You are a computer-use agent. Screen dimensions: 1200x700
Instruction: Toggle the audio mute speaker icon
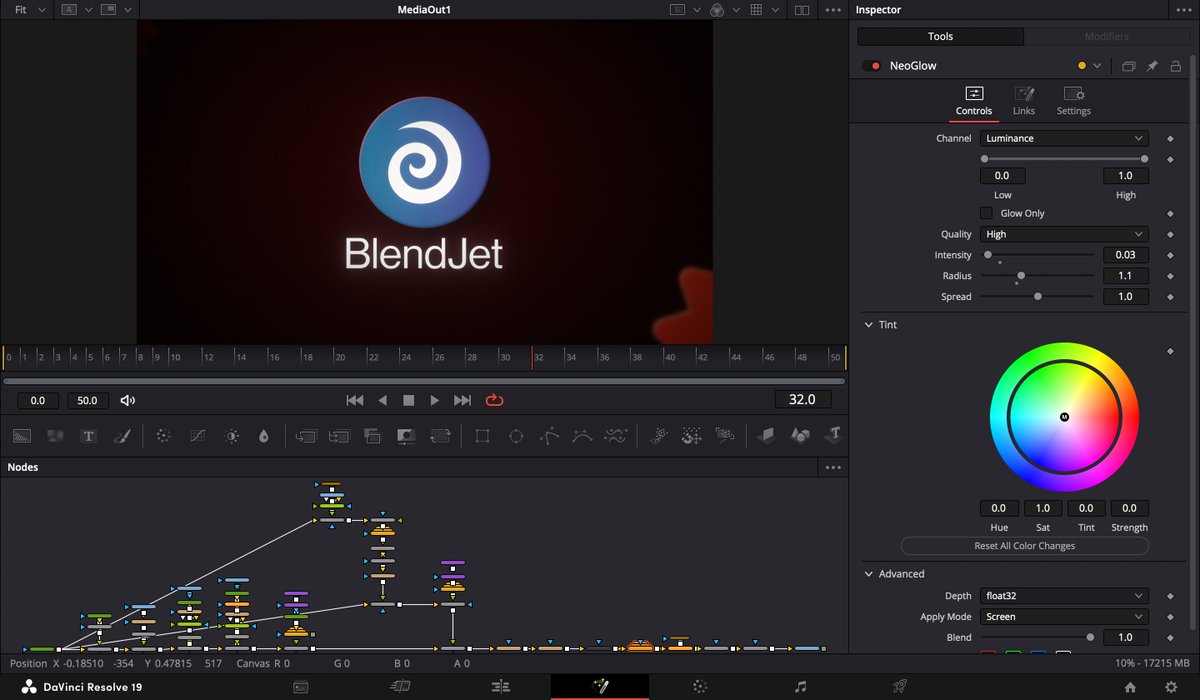128,400
